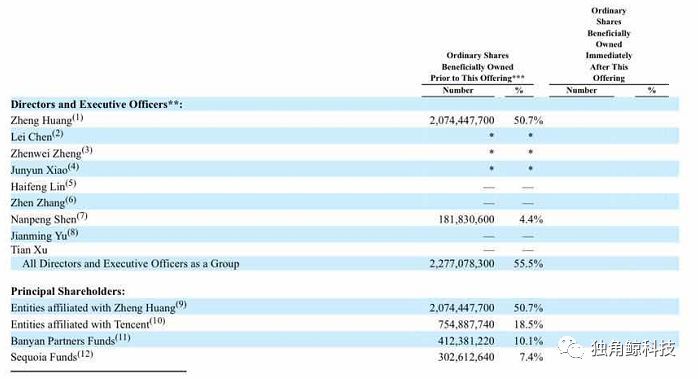Select the 'Jianming Yu(8)' name
Screen dimensions: 698x379
tap(45, 235)
